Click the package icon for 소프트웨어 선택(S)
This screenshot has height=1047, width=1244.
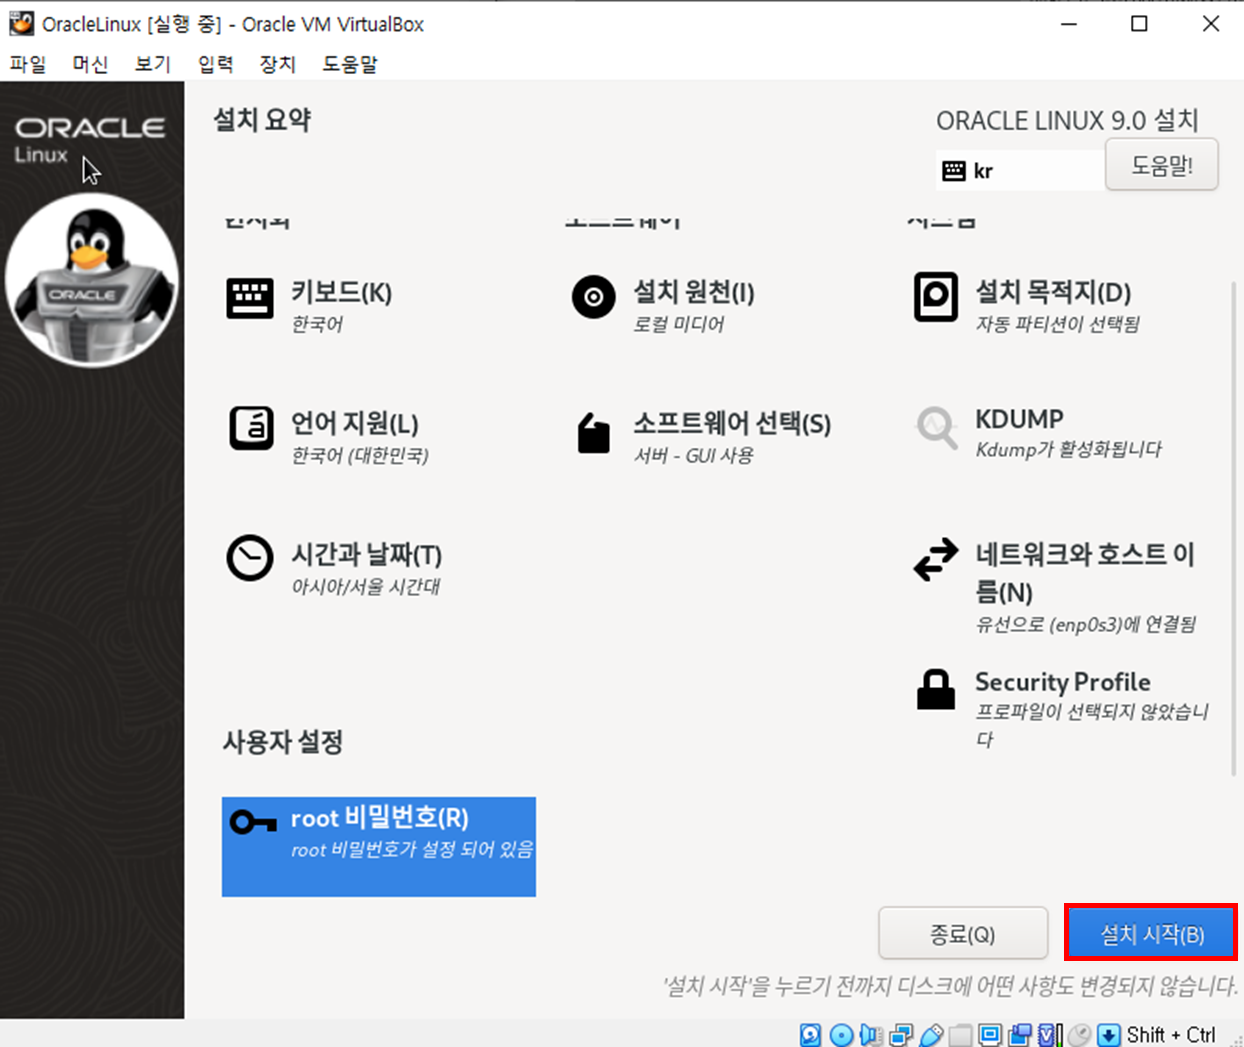tap(593, 433)
